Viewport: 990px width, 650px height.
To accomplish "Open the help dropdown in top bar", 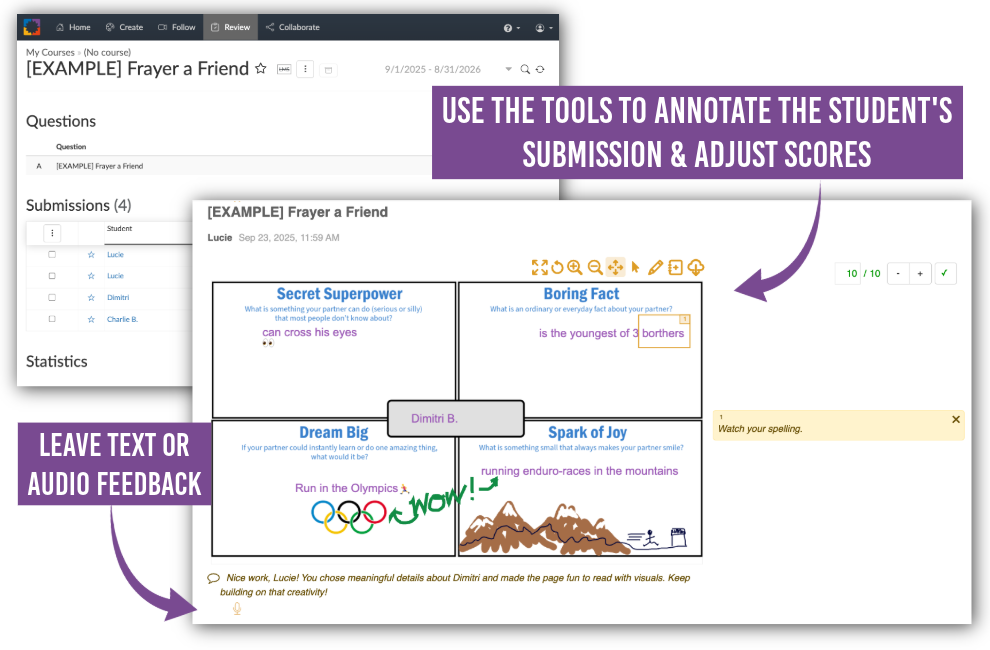I will point(511,28).
